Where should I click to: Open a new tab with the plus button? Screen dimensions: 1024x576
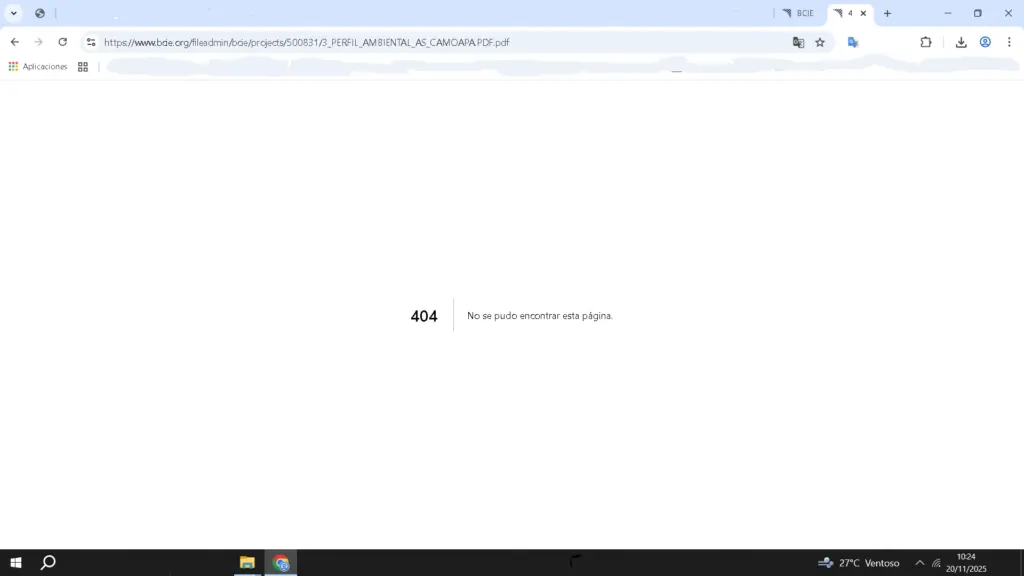point(887,14)
